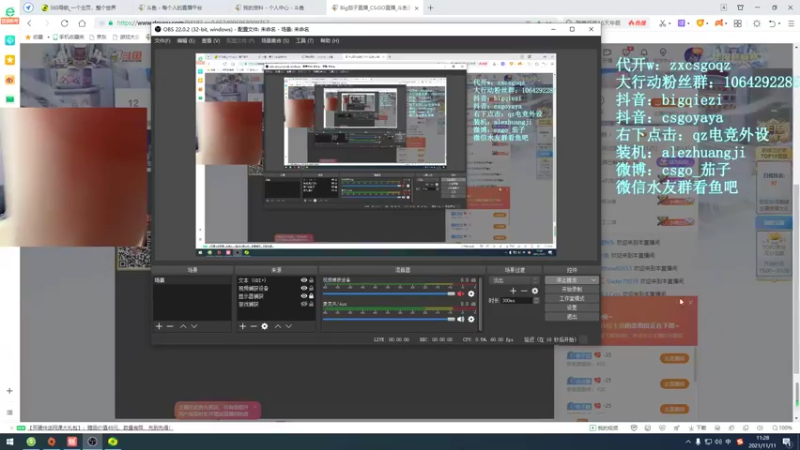Move the selected source down
This screenshot has width=800, height=450.
(289, 327)
